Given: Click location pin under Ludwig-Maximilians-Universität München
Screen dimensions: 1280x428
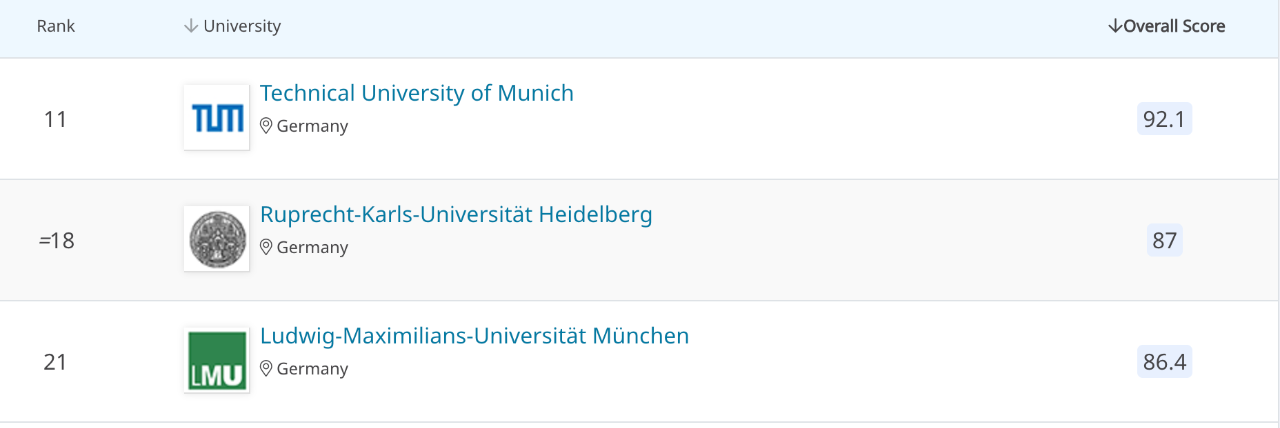Looking at the screenshot, I should pos(266,368).
